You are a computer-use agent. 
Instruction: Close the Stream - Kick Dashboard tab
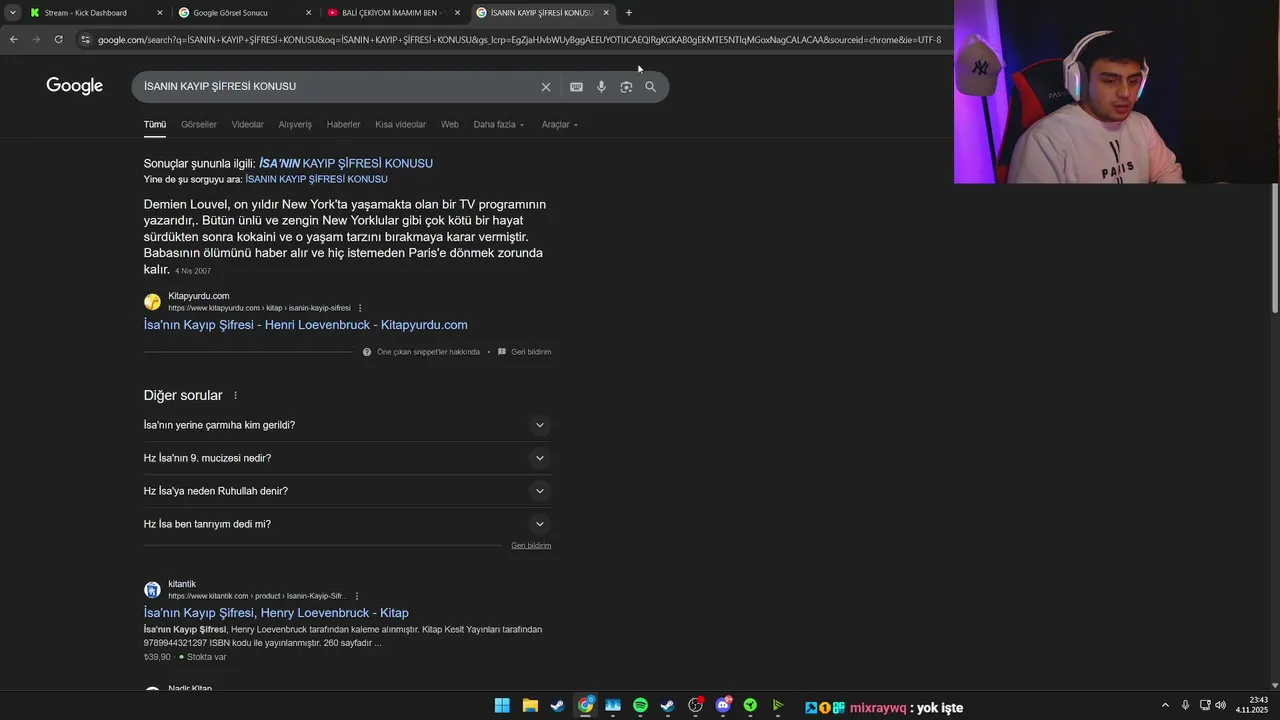click(x=159, y=13)
